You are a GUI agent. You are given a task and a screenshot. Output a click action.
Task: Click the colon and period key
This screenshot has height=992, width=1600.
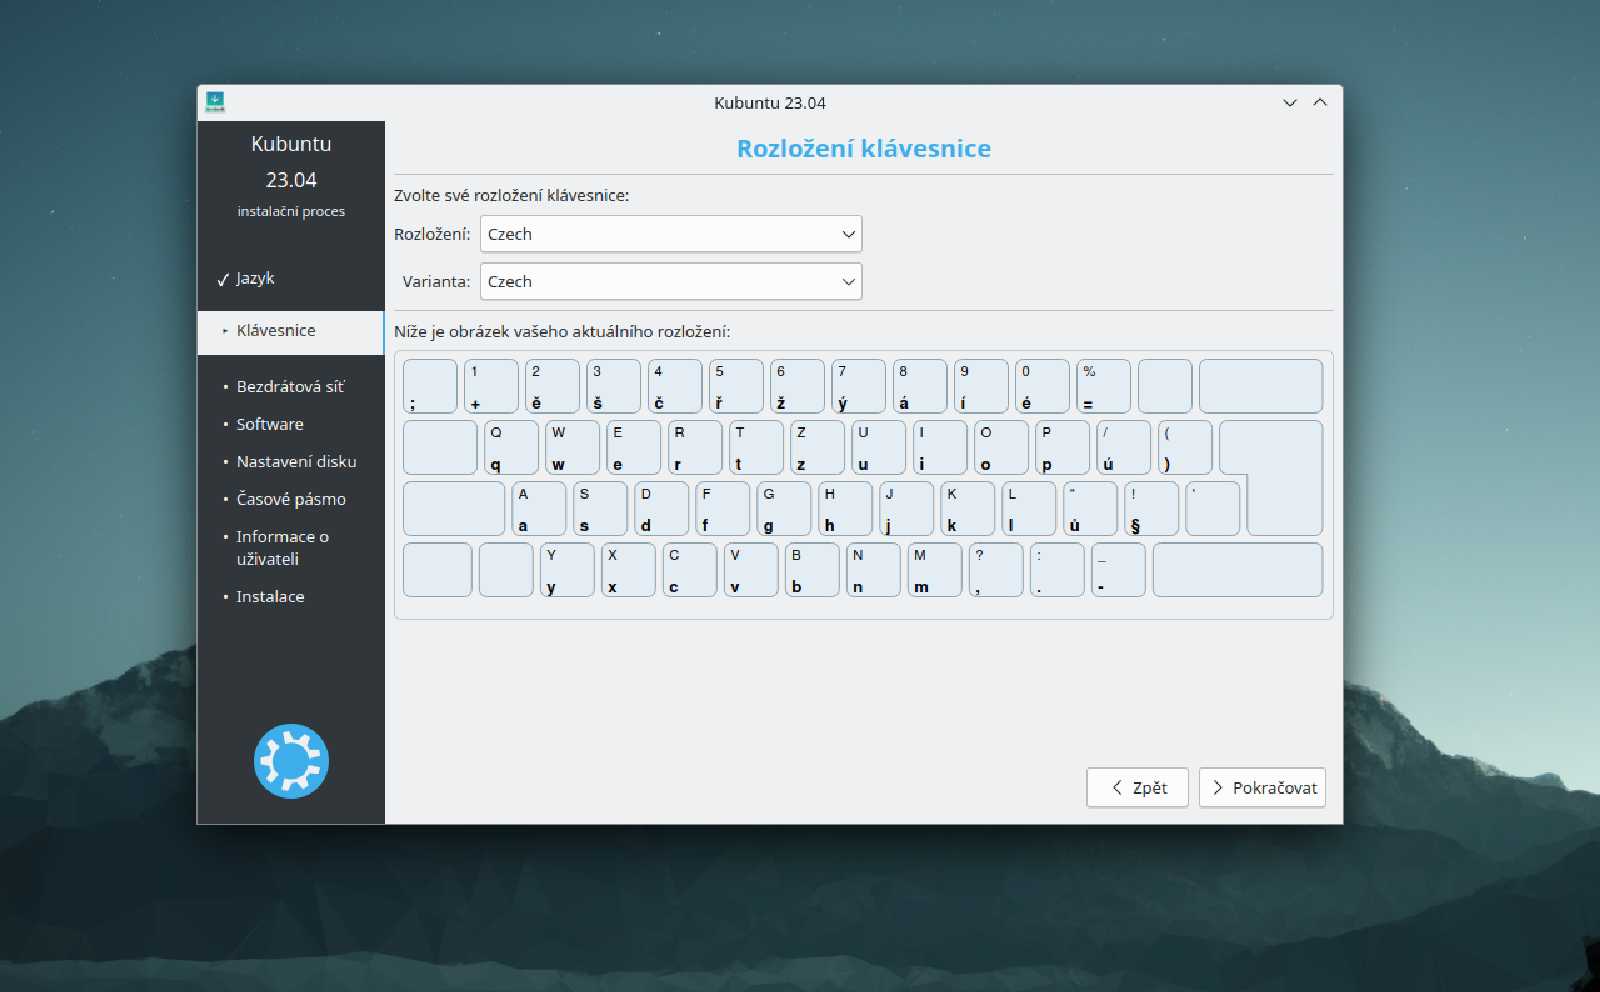[x=1056, y=570]
